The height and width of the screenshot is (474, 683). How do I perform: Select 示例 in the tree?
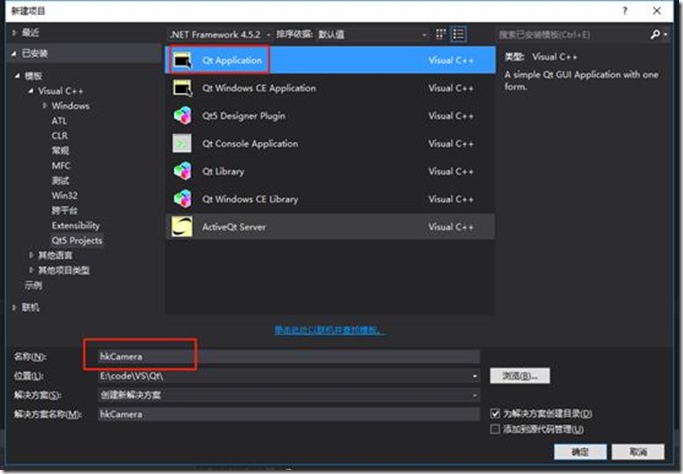pos(34,285)
